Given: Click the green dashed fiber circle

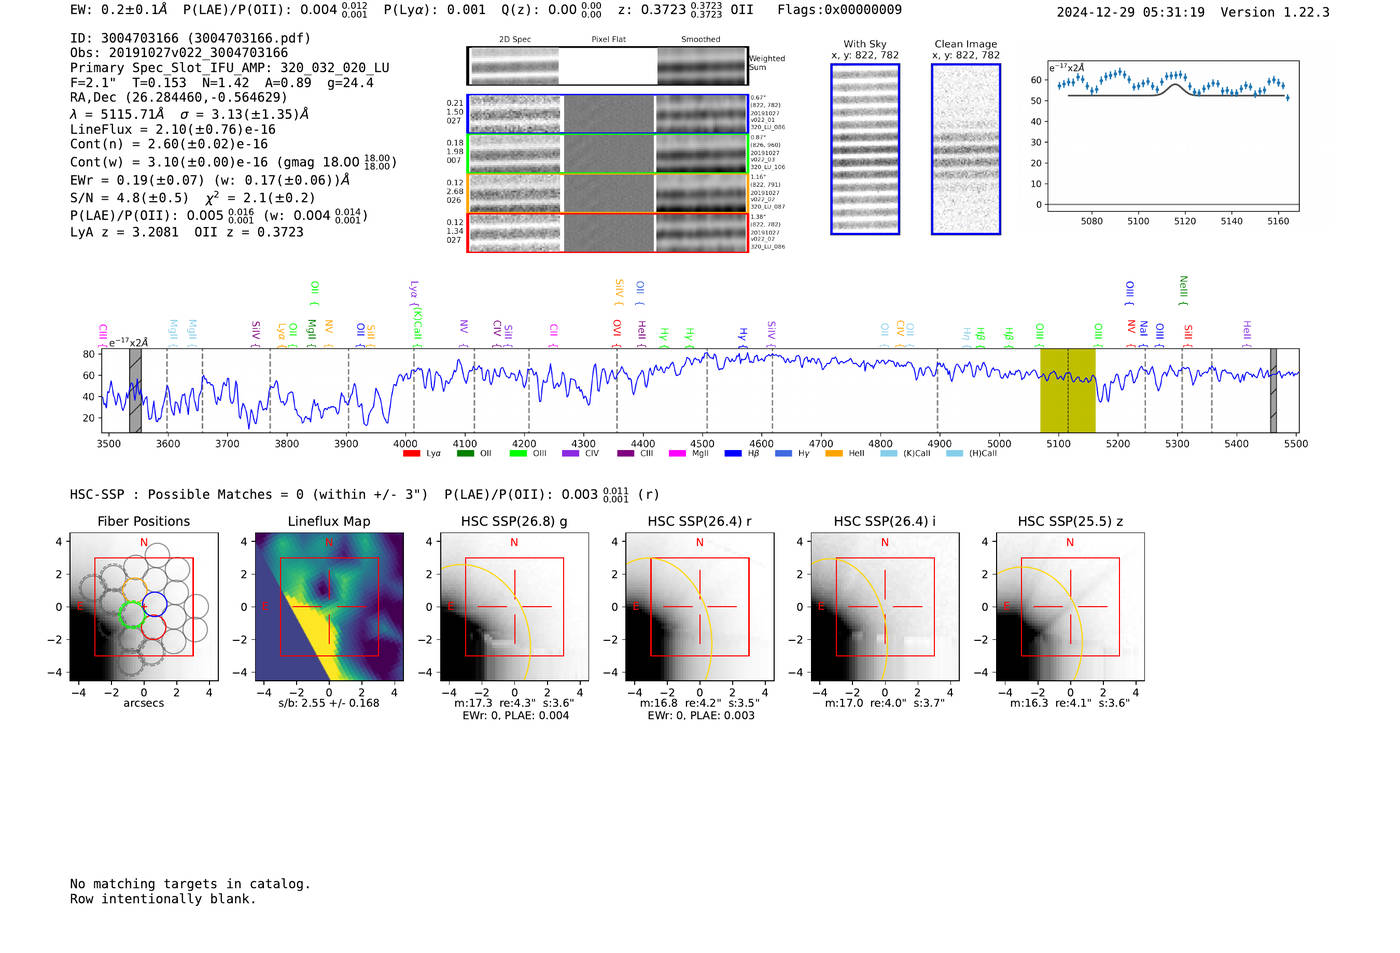Looking at the screenshot, I should (x=132, y=615).
